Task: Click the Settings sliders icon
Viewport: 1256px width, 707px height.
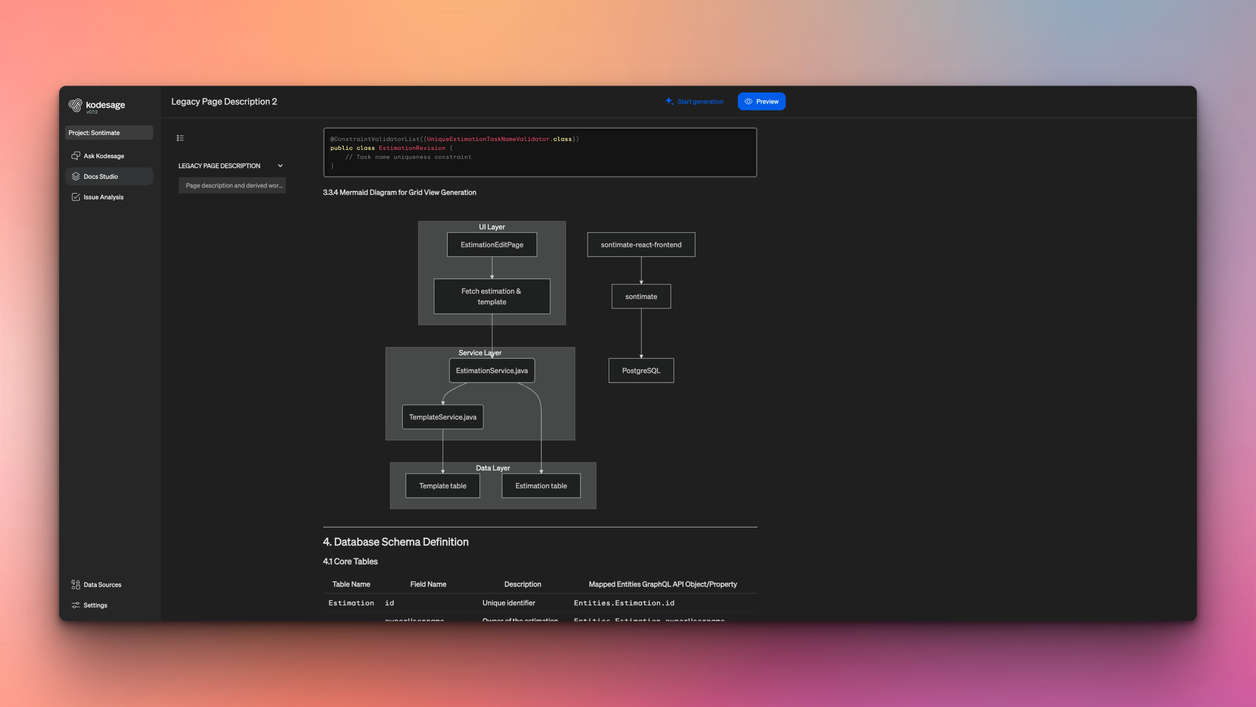Action: tap(75, 605)
